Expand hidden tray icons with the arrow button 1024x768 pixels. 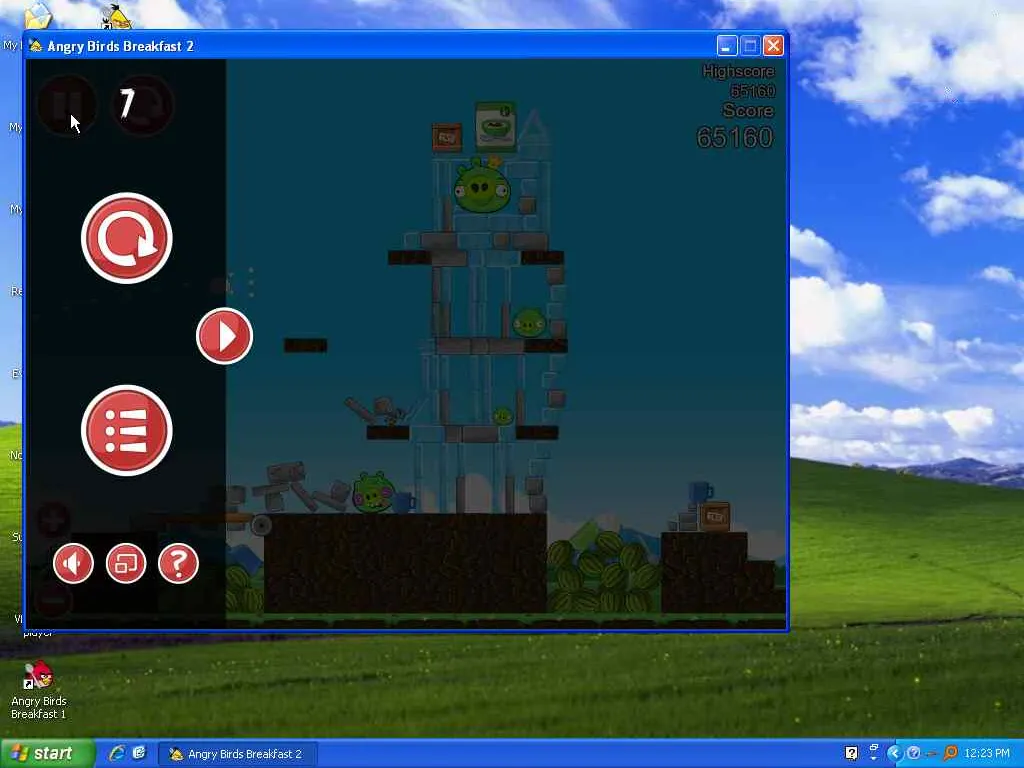tap(894, 754)
